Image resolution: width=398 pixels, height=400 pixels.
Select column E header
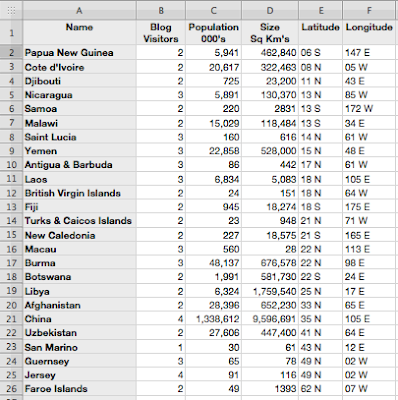(320, 10)
